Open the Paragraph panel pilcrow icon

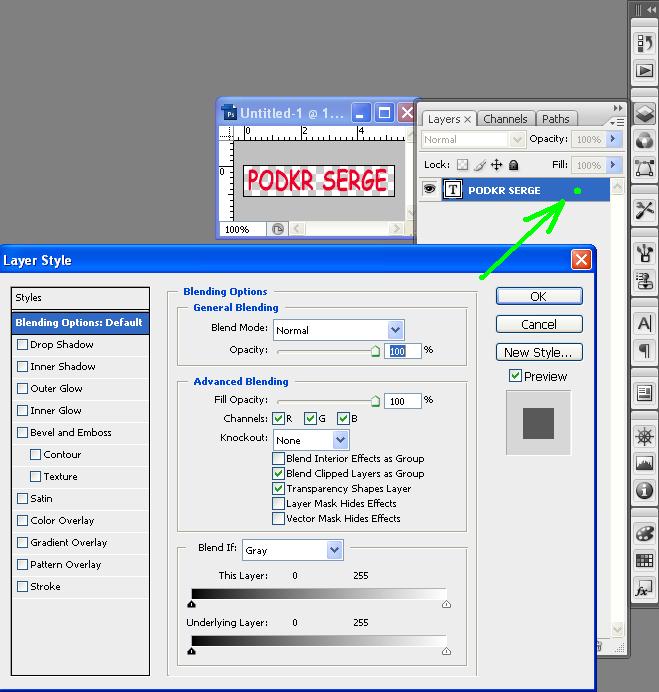tap(644, 351)
